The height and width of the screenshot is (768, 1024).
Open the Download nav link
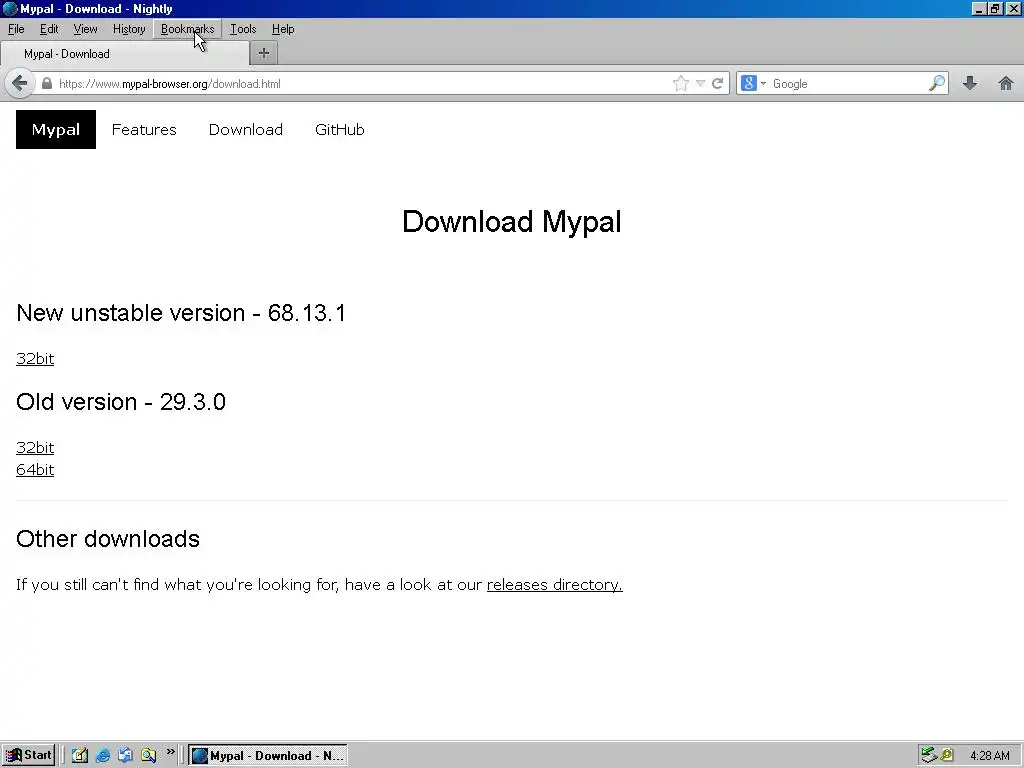pyautogui.click(x=246, y=129)
